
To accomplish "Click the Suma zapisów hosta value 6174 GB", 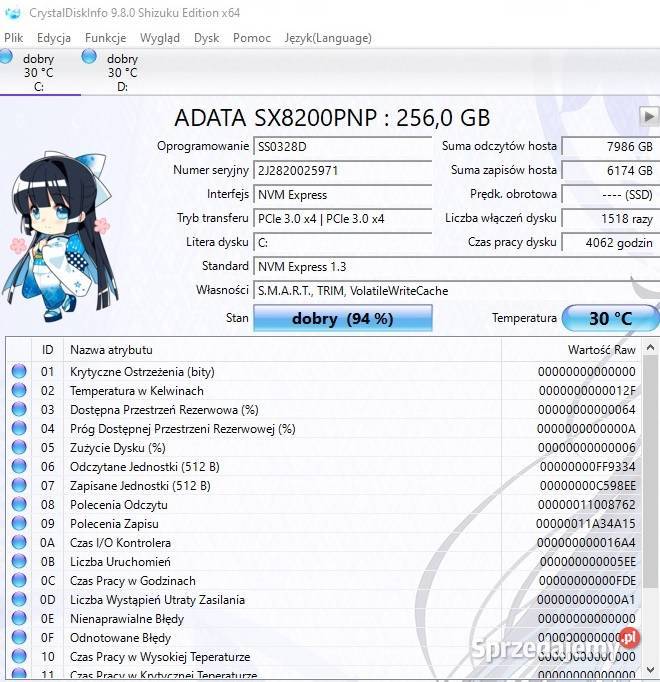I will 610,170.
